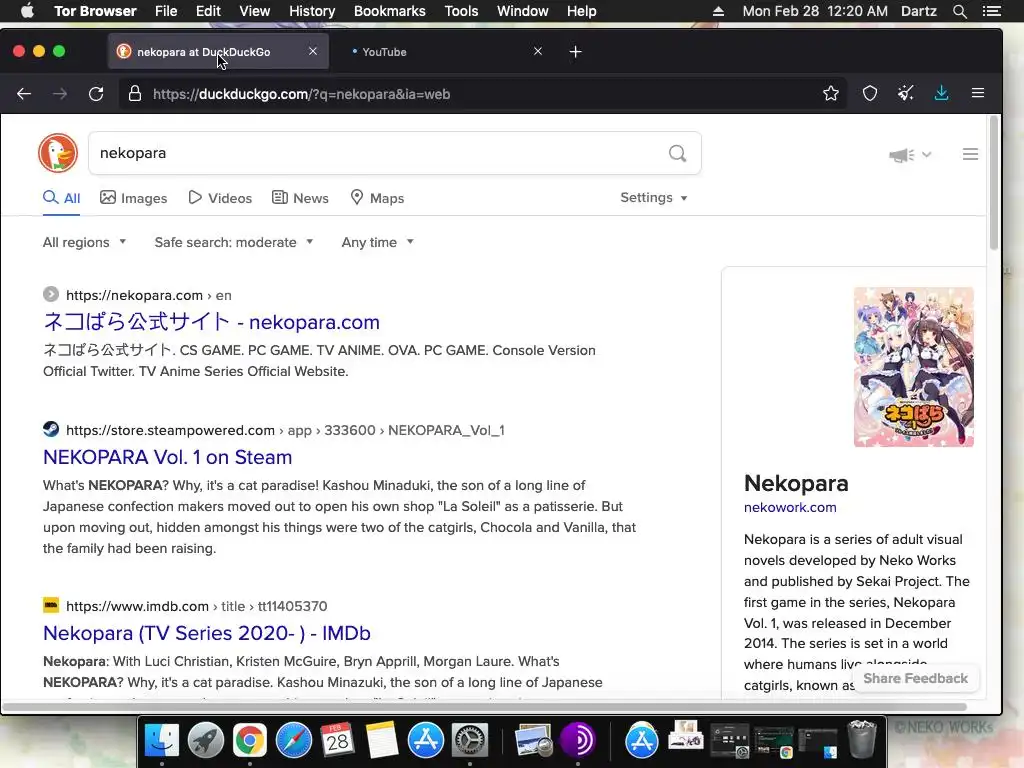Launch Safari from the dock
The image size is (1024, 768).
(x=294, y=741)
